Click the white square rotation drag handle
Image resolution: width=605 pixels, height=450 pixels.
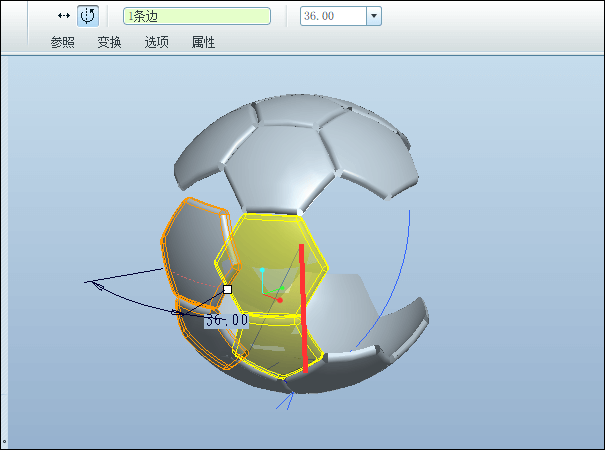click(x=227, y=289)
